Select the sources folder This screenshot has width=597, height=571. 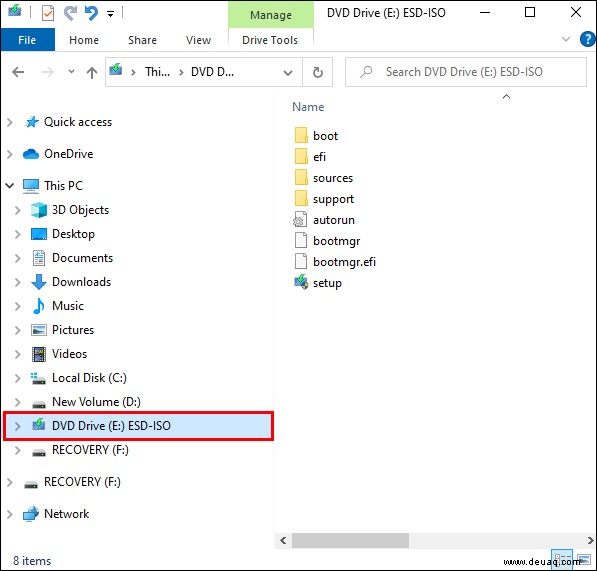[333, 178]
